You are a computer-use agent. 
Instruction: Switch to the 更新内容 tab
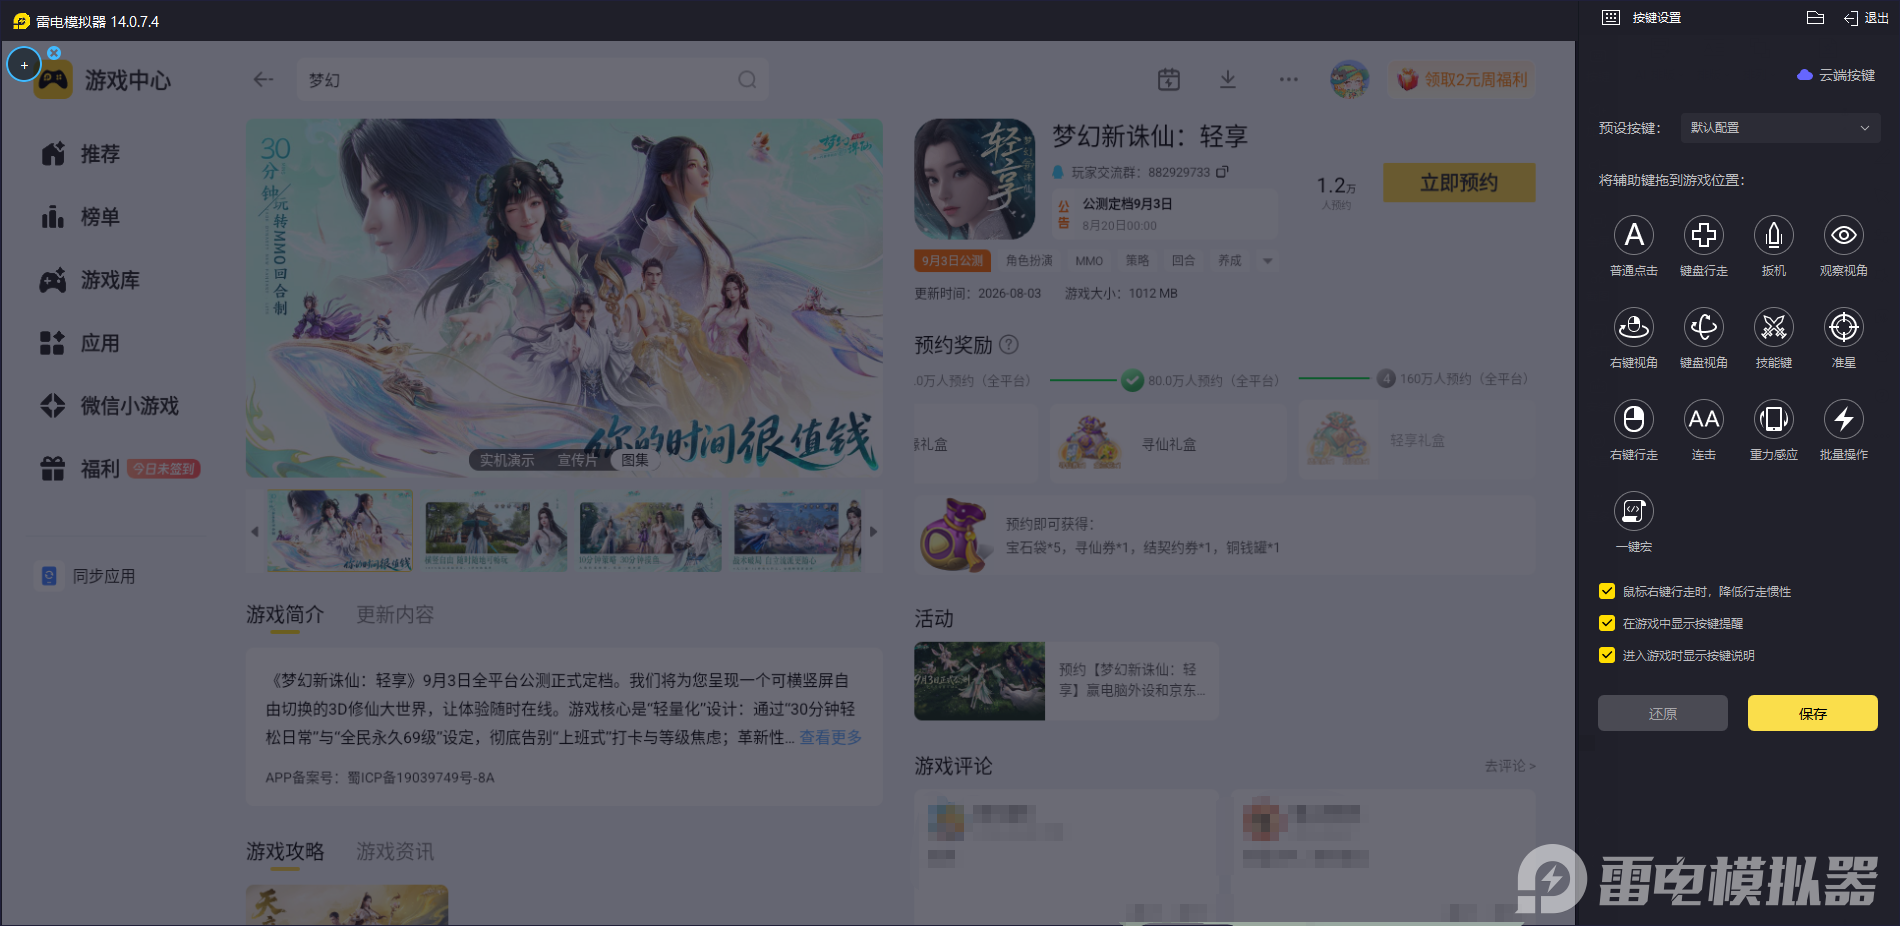click(395, 615)
